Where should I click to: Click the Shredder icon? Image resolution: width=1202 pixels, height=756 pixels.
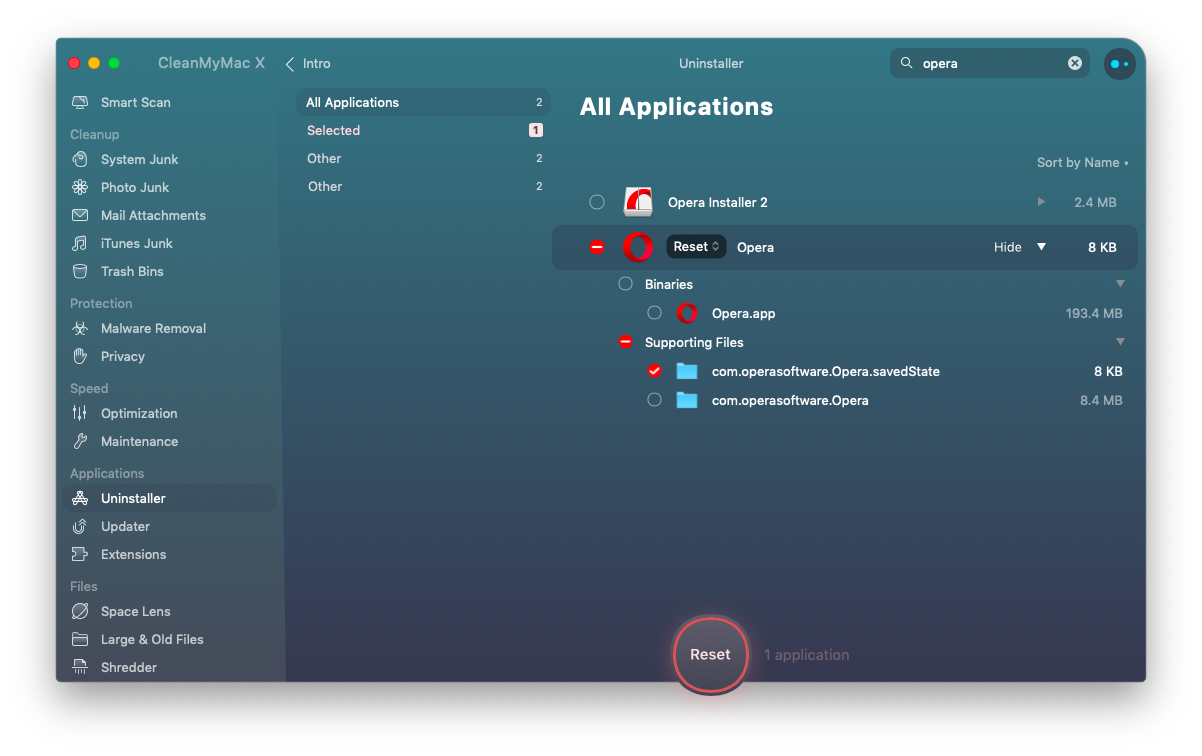point(80,667)
